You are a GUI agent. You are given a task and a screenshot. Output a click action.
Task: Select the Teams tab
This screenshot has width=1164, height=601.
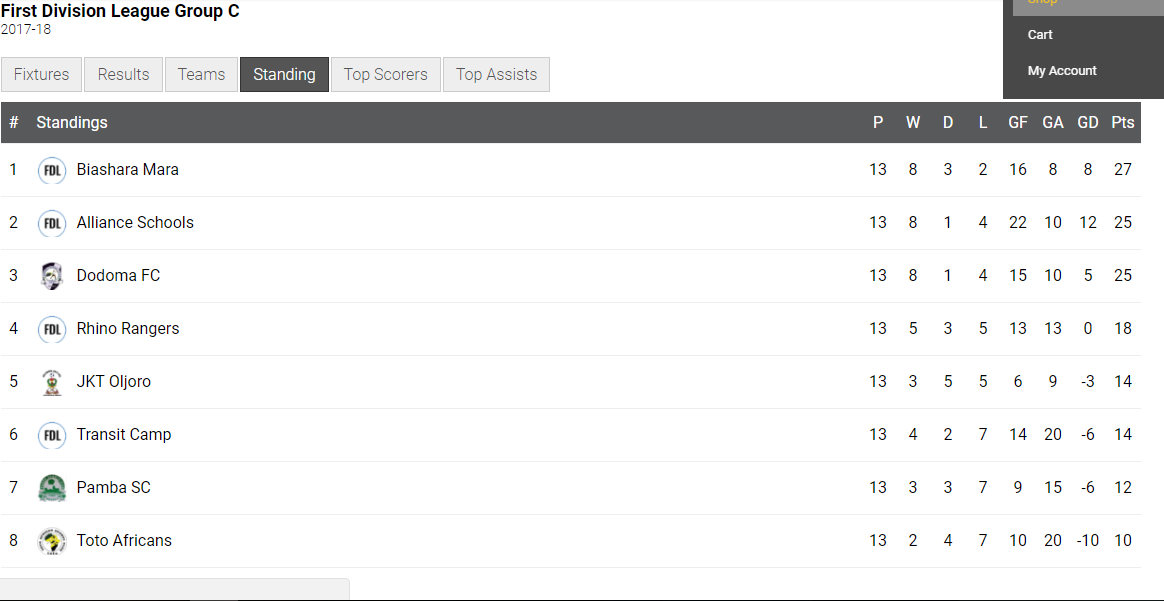coord(202,75)
